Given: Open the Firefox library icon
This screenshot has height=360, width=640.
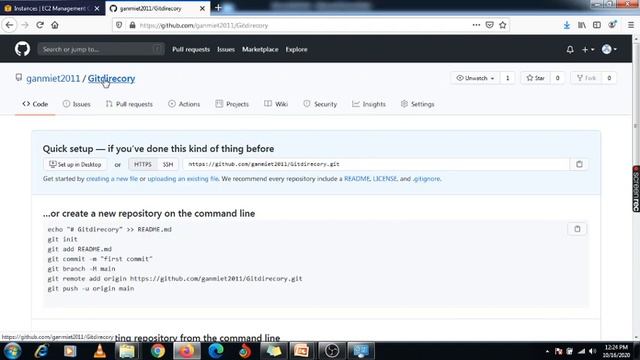Looking at the screenshot, I should coord(582,25).
